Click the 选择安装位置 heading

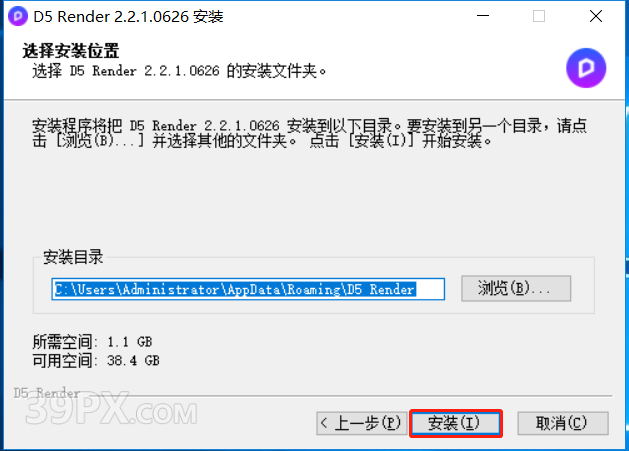click(71, 51)
